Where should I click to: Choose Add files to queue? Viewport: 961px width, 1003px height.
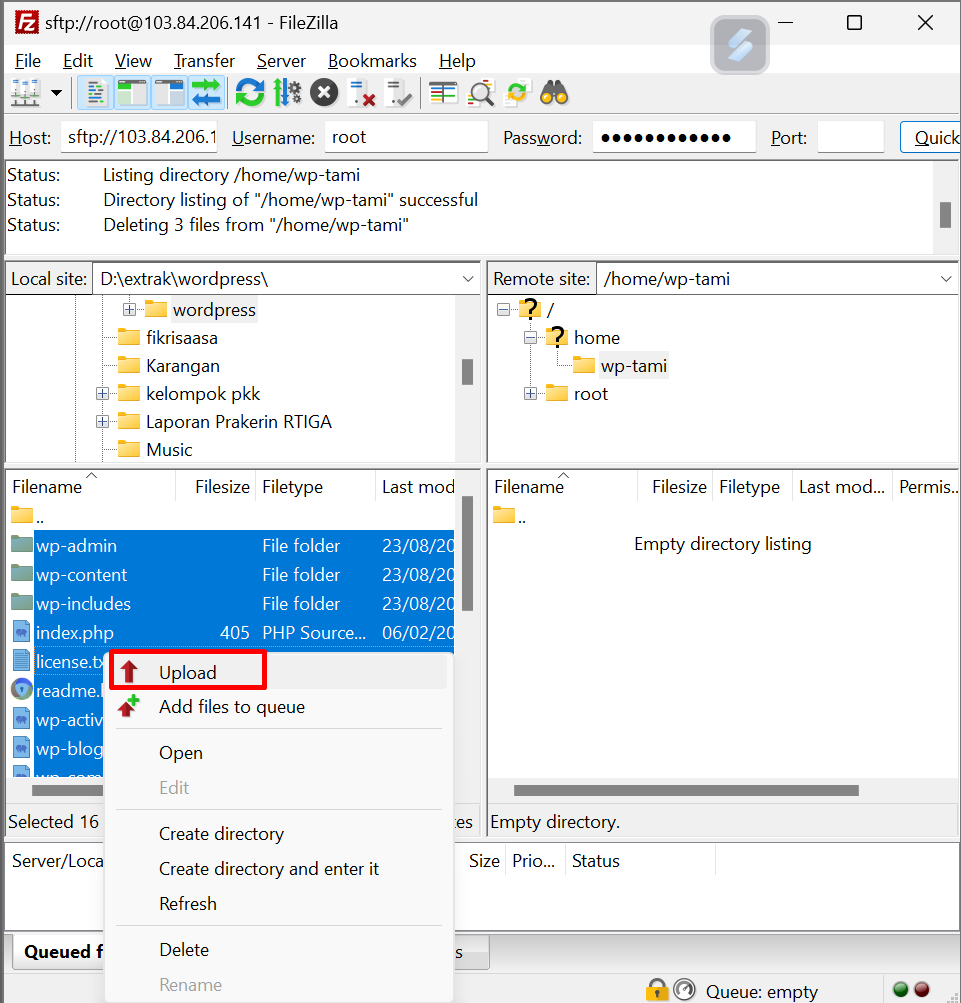[232, 707]
